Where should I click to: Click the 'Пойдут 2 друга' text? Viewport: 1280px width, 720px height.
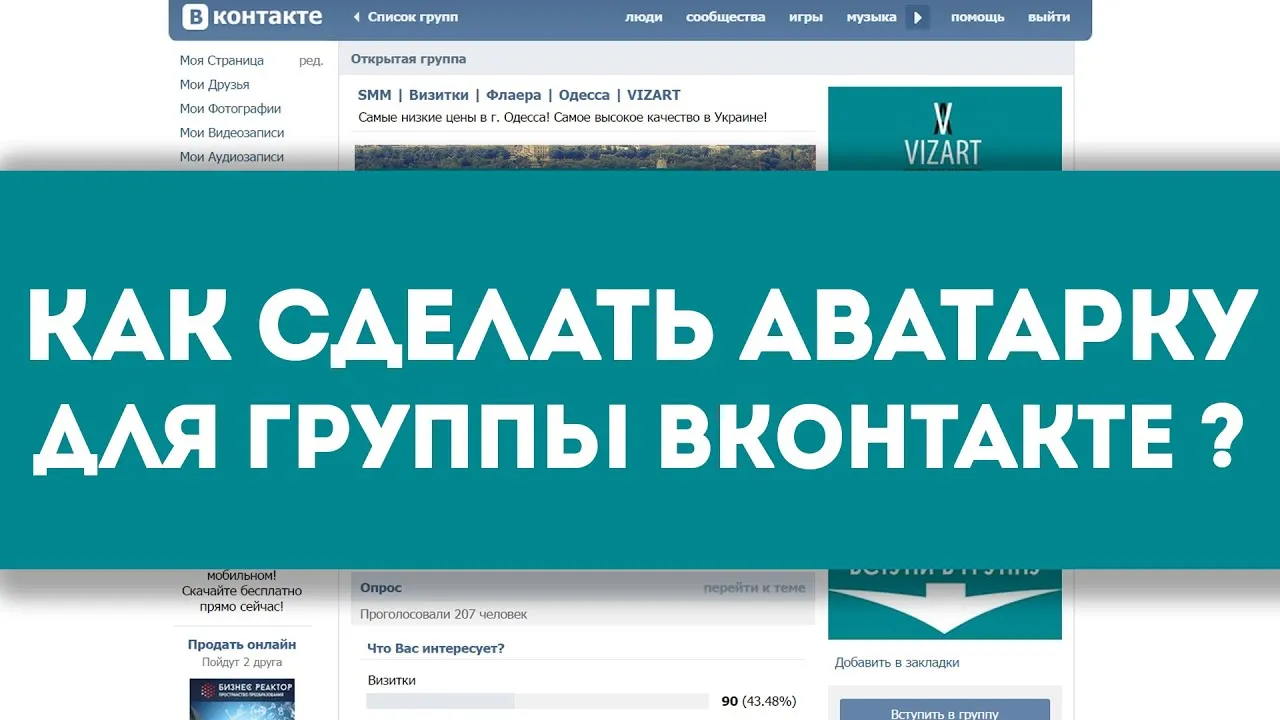pyautogui.click(x=242, y=662)
